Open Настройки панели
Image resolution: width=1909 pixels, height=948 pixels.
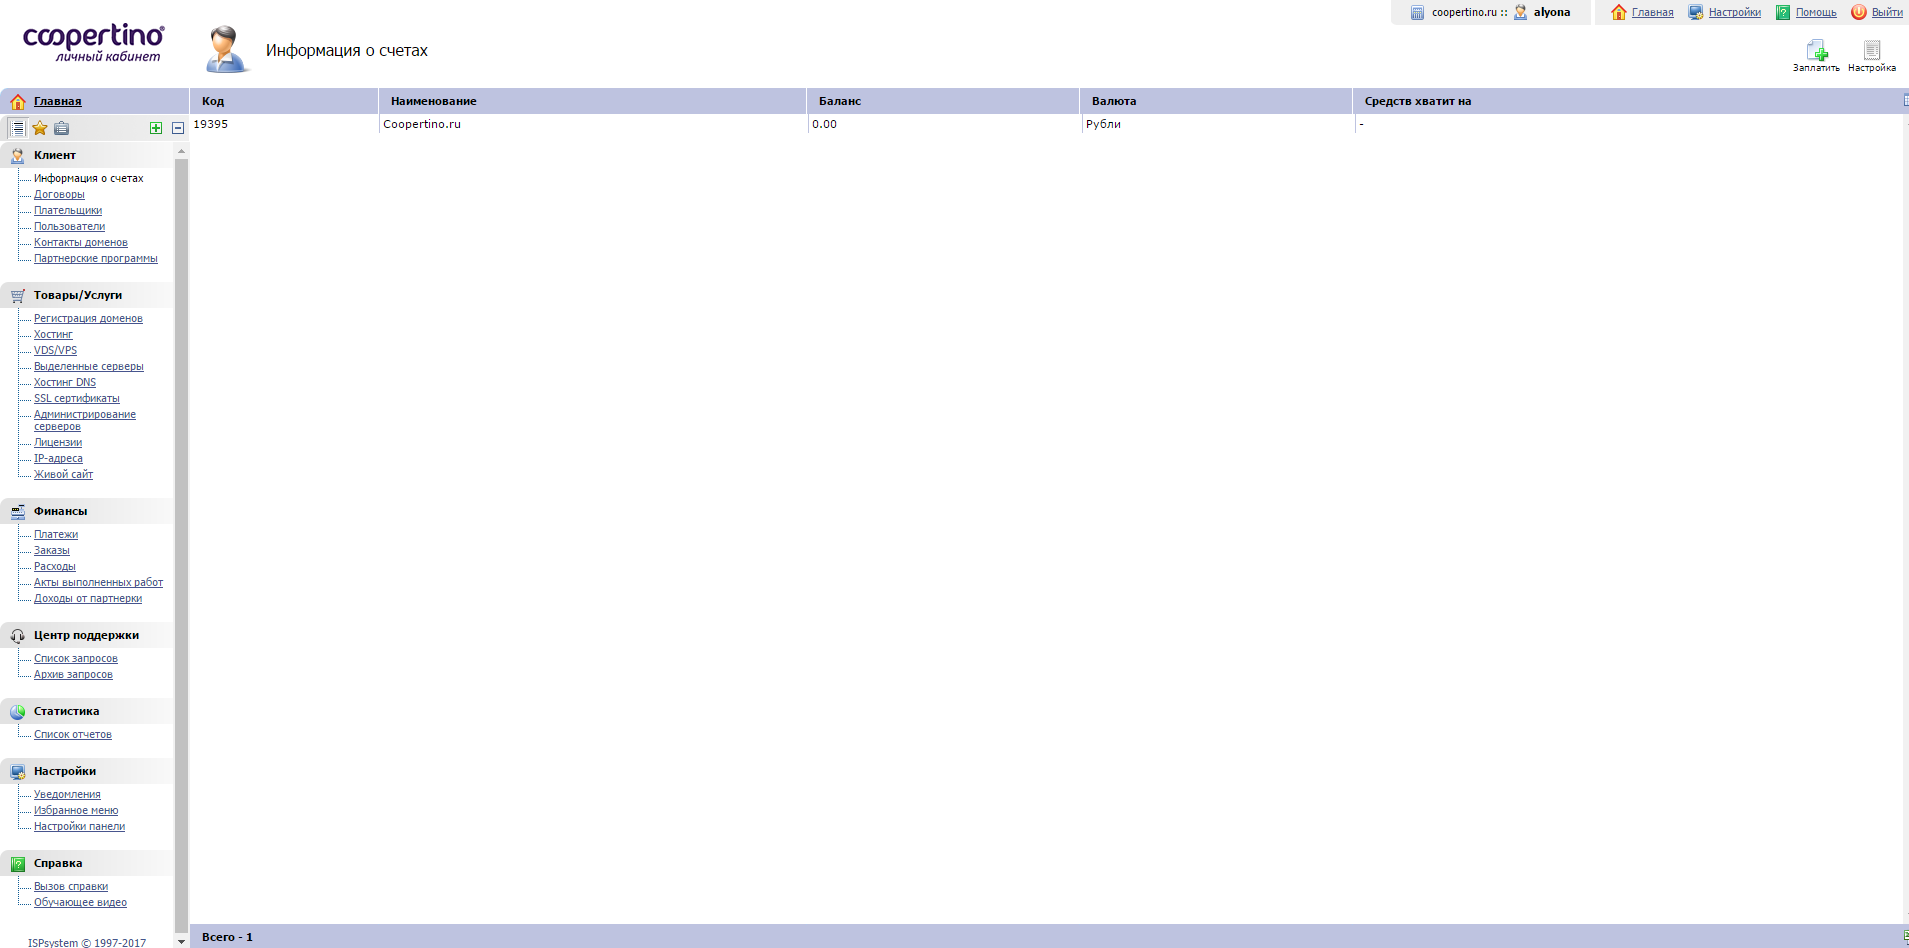pos(80,826)
